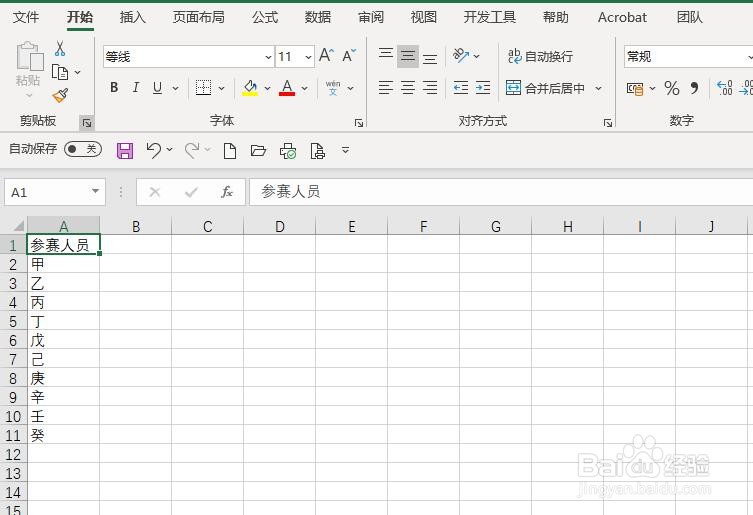
Task: Open the Name Box dropdown arrow
Action: [96, 192]
